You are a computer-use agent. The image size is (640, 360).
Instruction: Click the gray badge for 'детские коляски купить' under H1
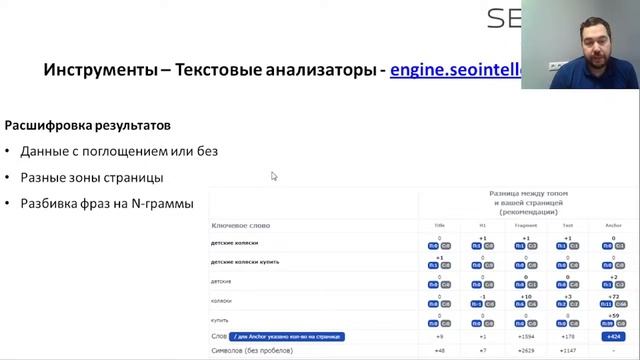[x=489, y=265]
